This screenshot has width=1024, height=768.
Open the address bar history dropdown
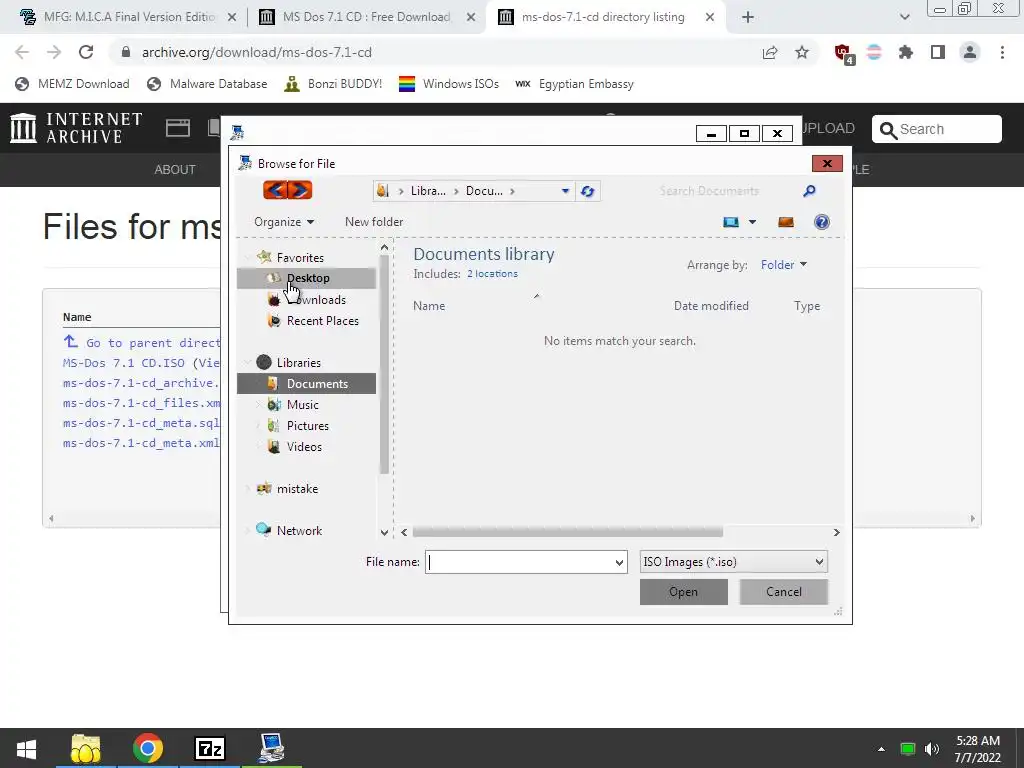[565, 191]
